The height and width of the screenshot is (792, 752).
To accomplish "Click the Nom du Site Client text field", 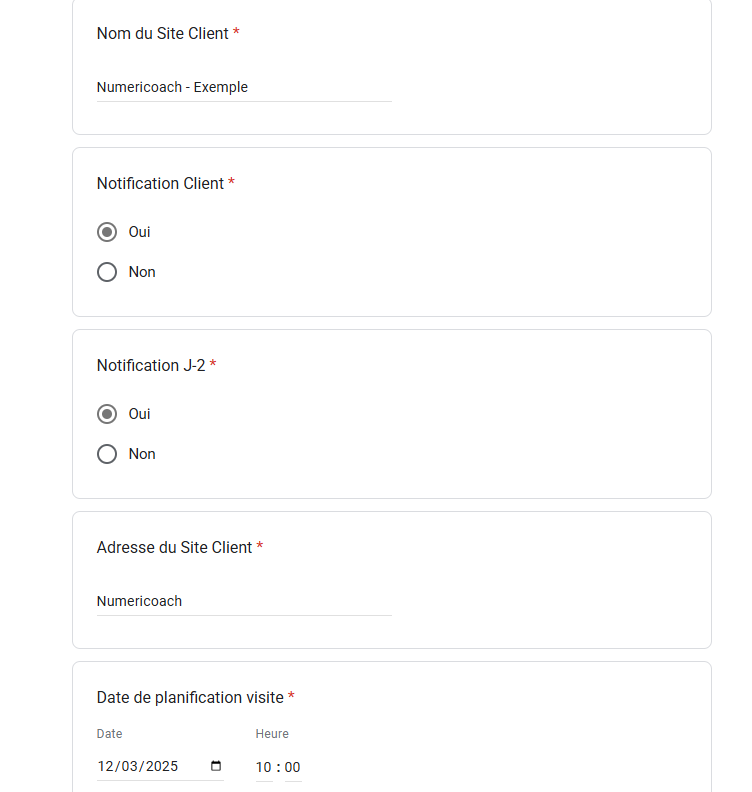I will pyautogui.click(x=244, y=88).
